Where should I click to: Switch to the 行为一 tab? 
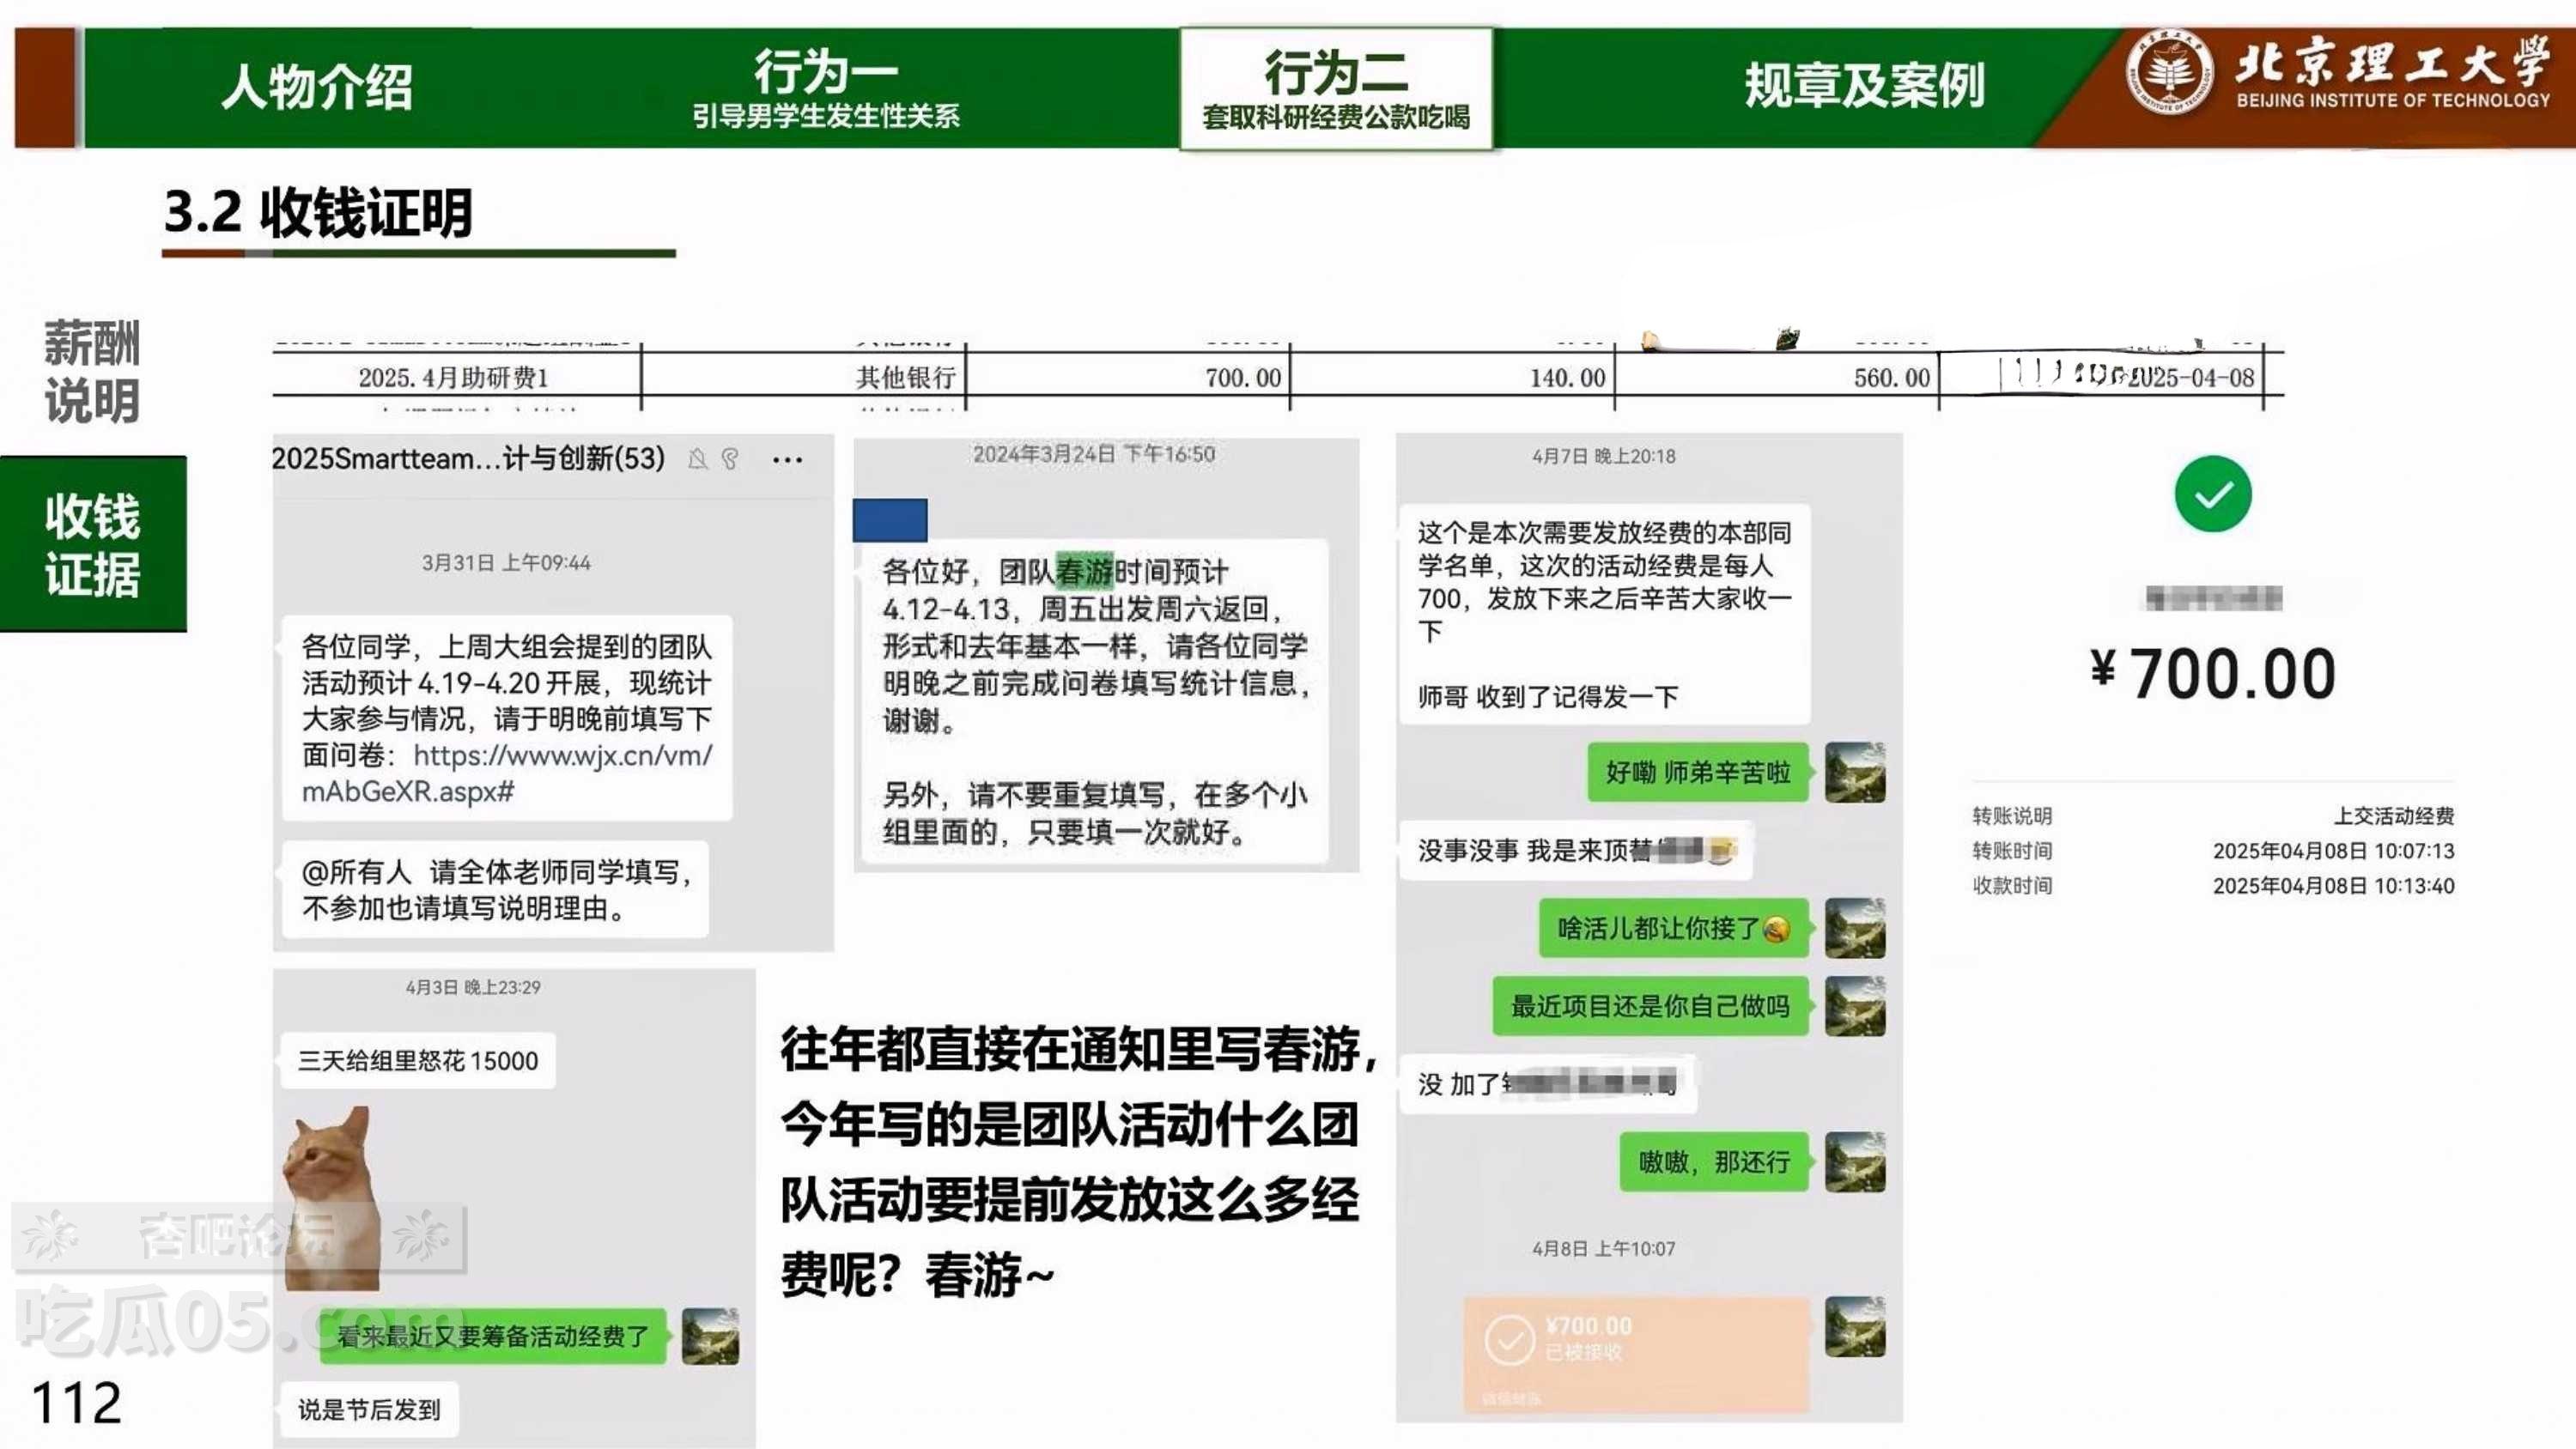pyautogui.click(x=825, y=87)
